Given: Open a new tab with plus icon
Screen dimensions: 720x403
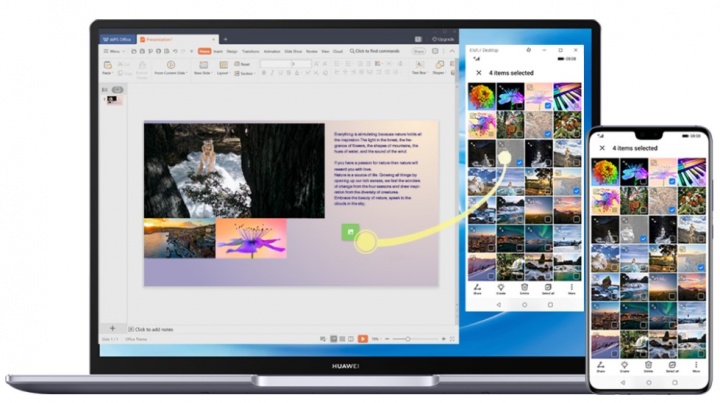Looking at the screenshot, I should coord(225,39).
